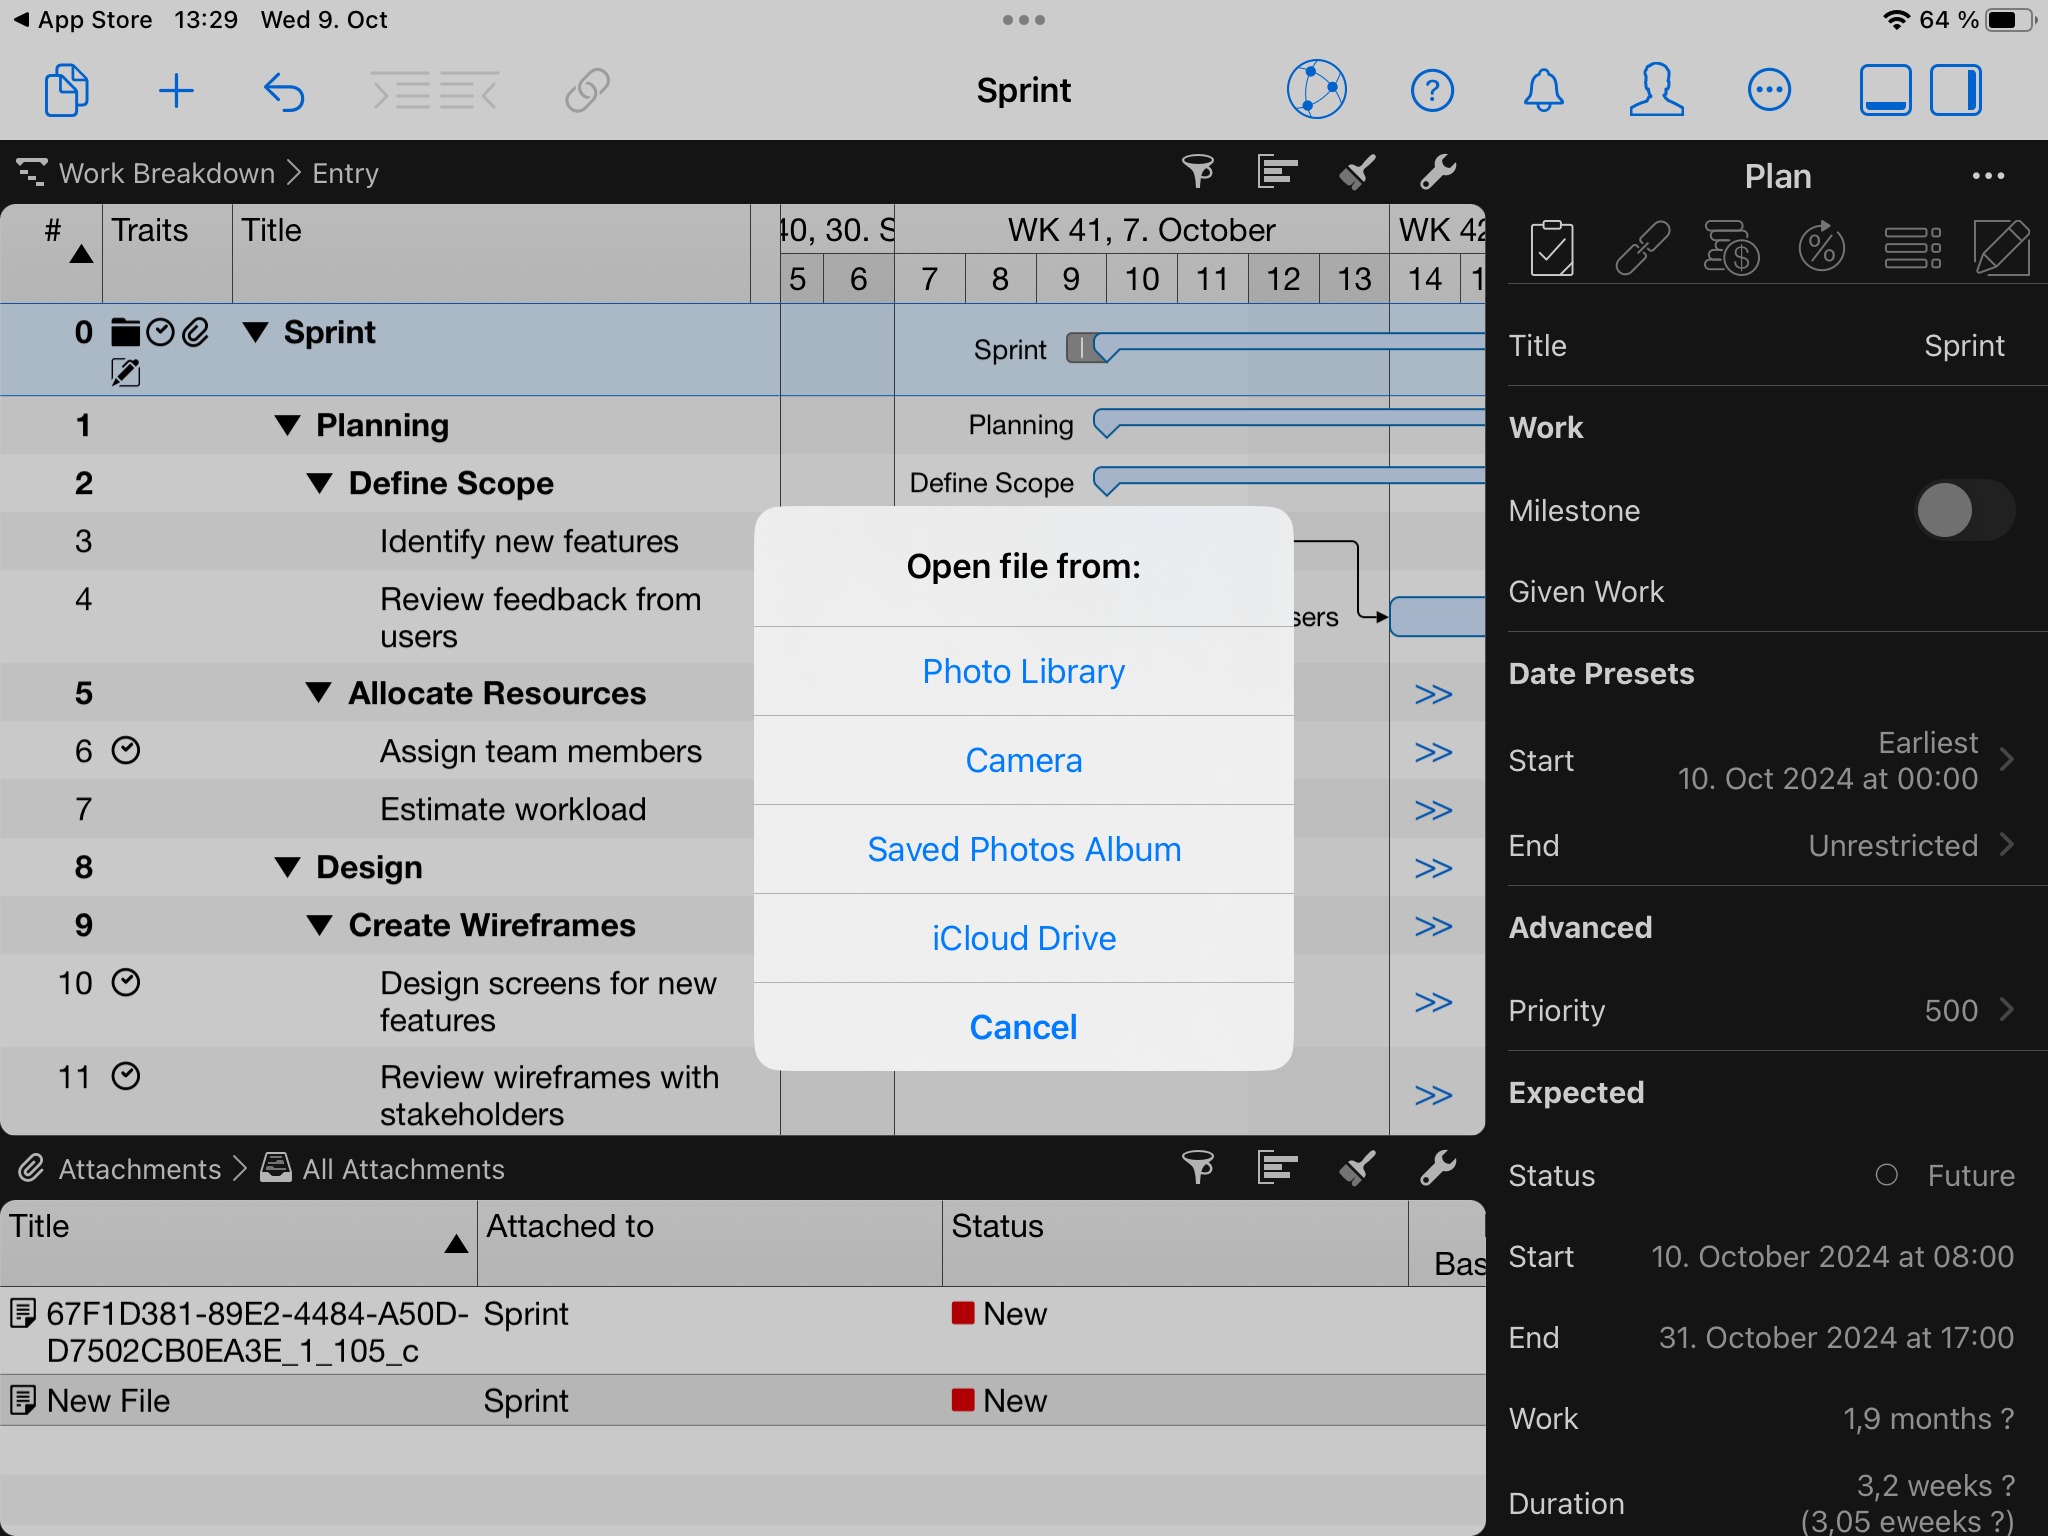Choose Photo Library in dialog
The height and width of the screenshot is (1536, 2048).
(x=1023, y=671)
